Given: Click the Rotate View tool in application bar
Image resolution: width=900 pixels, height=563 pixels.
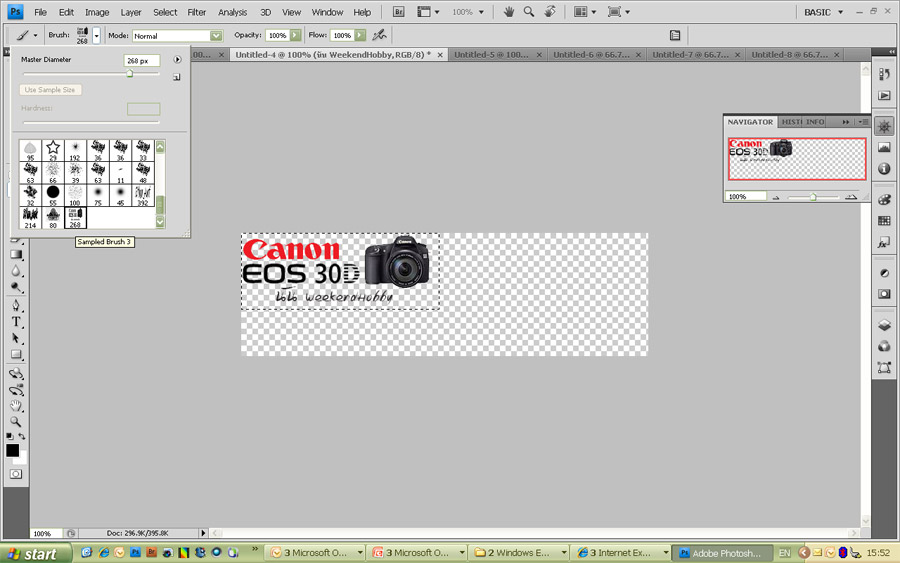Looking at the screenshot, I should (549, 12).
